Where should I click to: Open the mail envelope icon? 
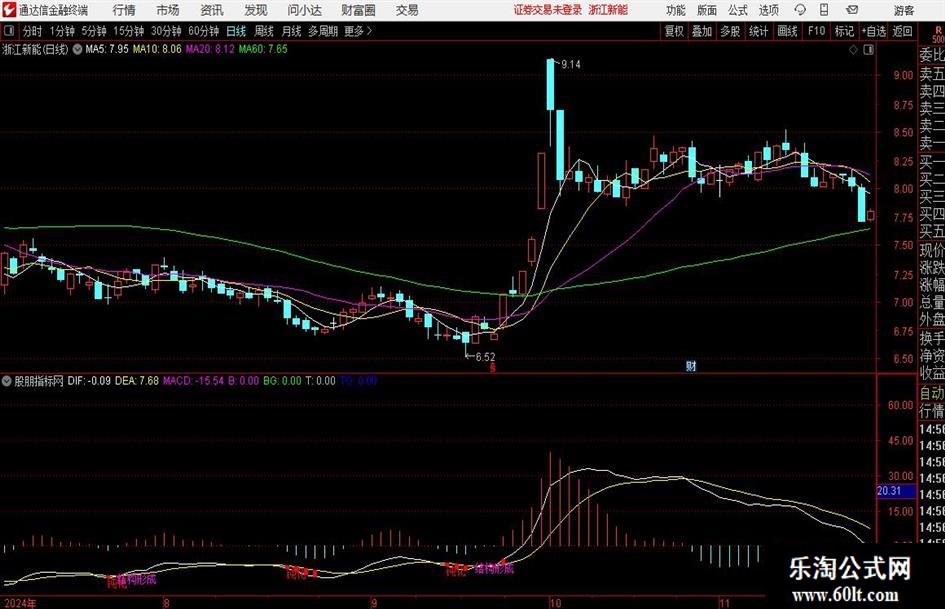(852, 10)
